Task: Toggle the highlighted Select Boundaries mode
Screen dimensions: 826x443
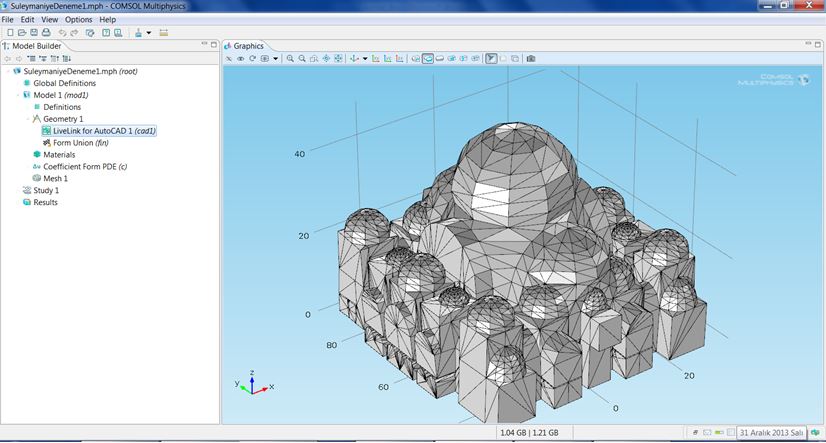Action: click(428, 58)
